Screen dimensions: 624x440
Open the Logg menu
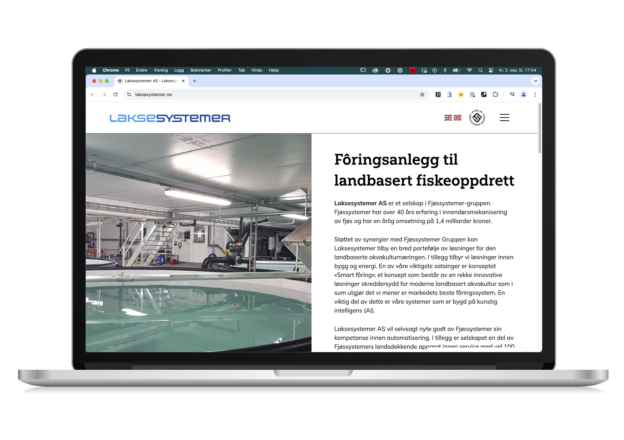point(179,70)
